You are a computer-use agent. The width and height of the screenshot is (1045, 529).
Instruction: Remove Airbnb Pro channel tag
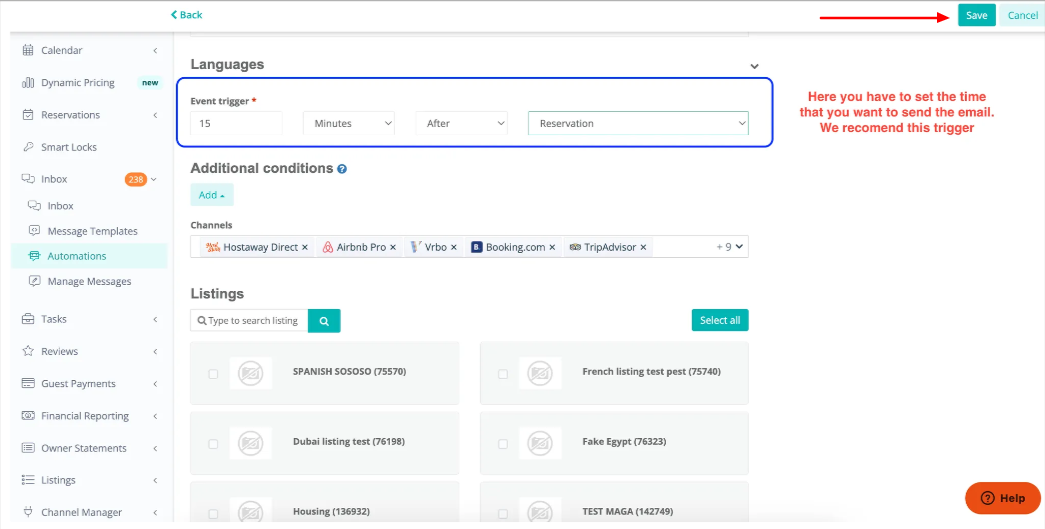click(x=393, y=247)
